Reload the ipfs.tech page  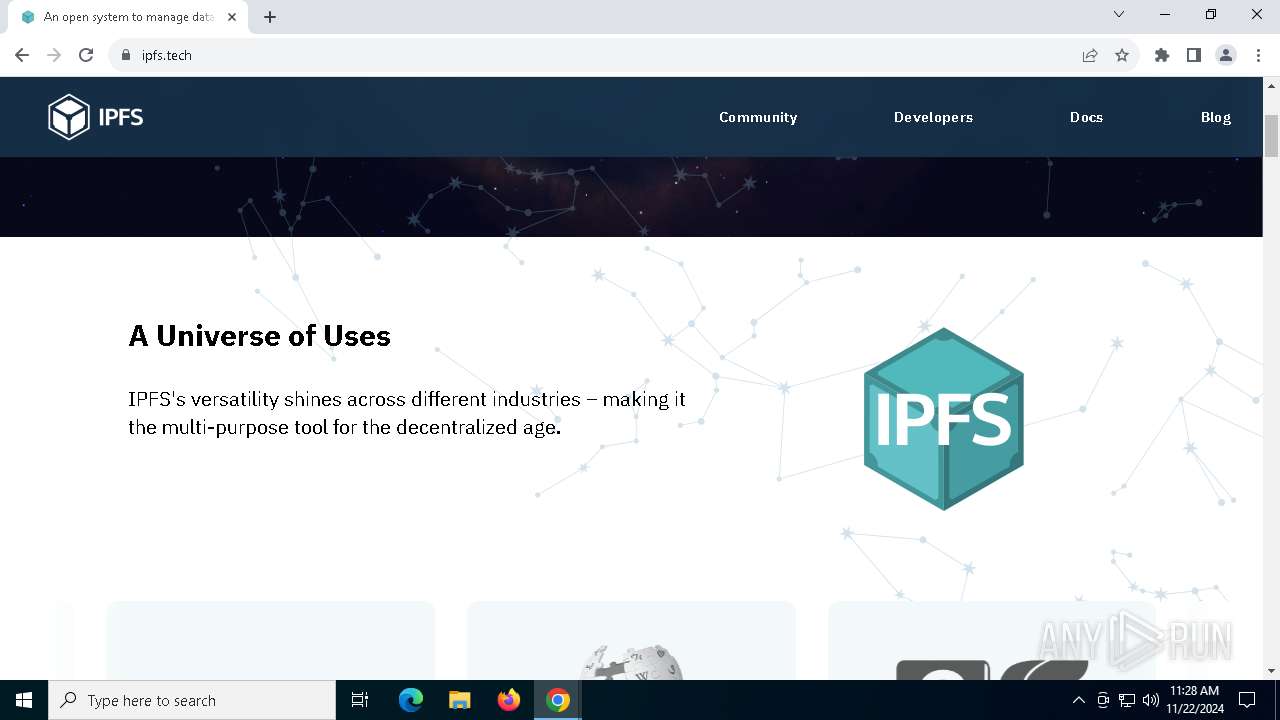86,55
